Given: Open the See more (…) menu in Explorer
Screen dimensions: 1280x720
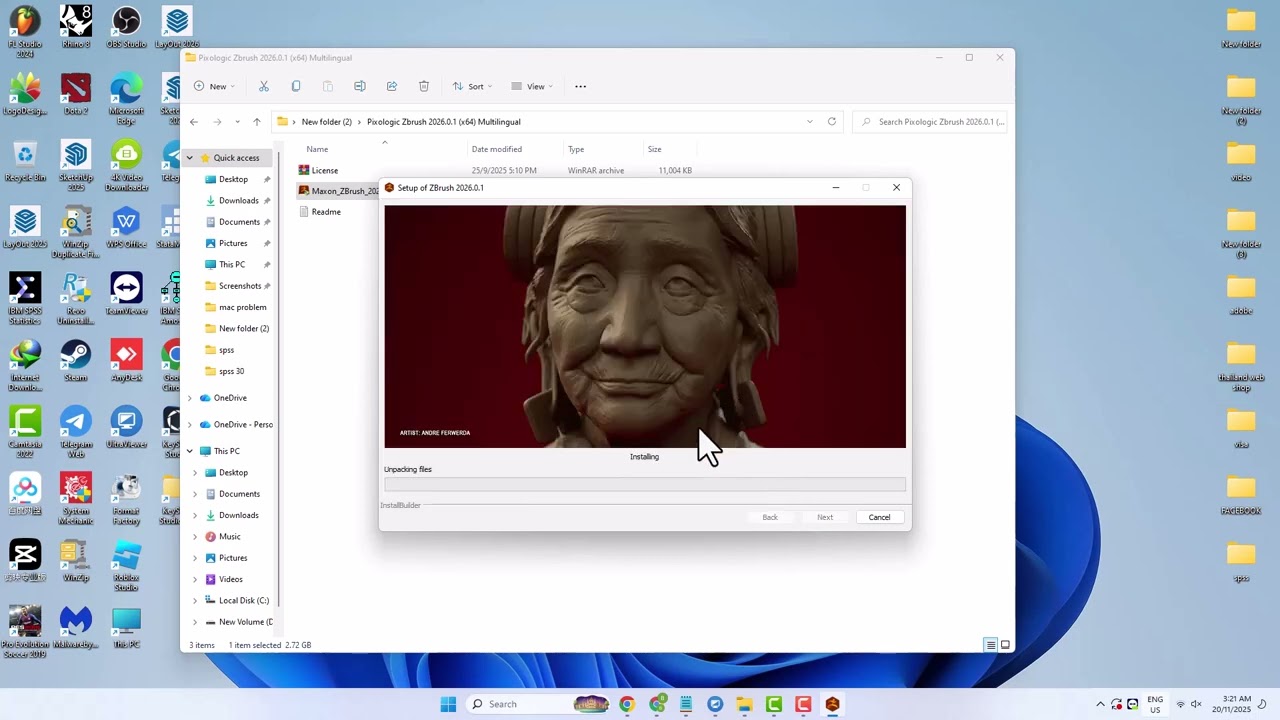Looking at the screenshot, I should (580, 86).
